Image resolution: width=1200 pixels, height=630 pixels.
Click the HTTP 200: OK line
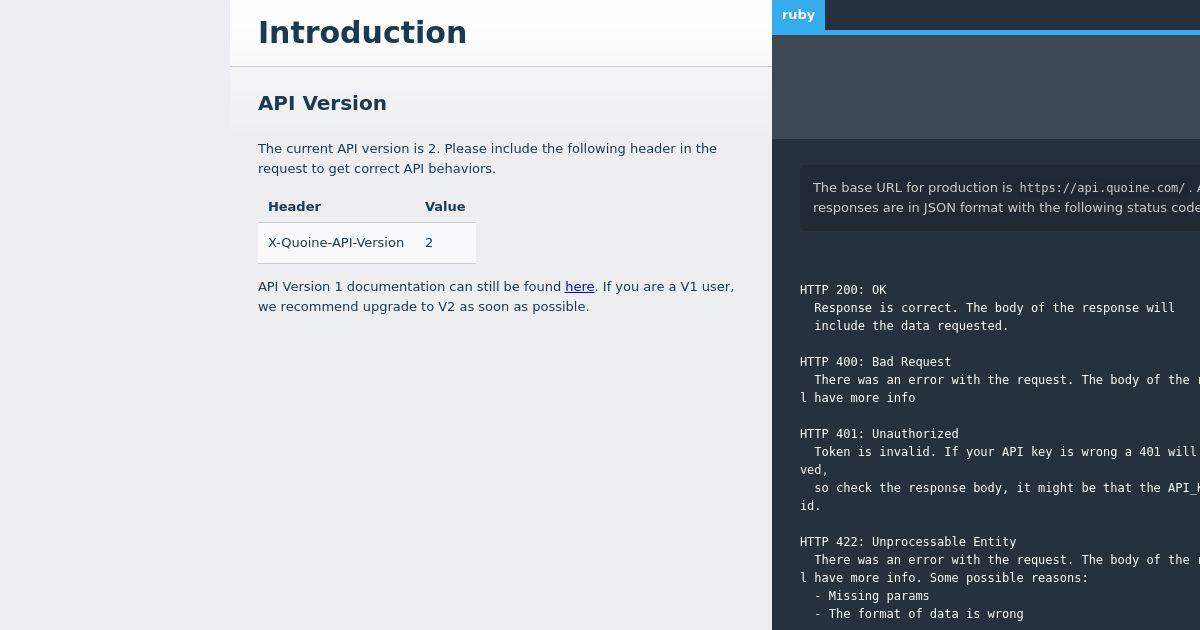843,290
